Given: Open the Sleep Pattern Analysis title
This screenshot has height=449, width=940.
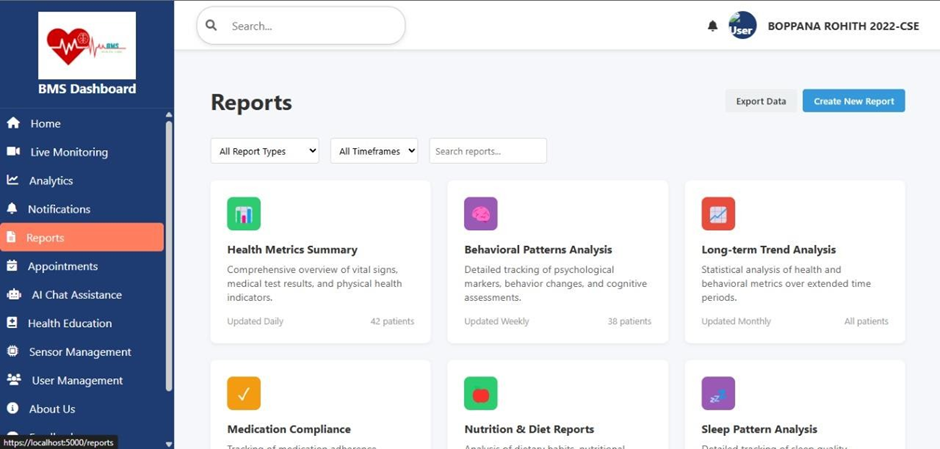Looking at the screenshot, I should pos(759,429).
